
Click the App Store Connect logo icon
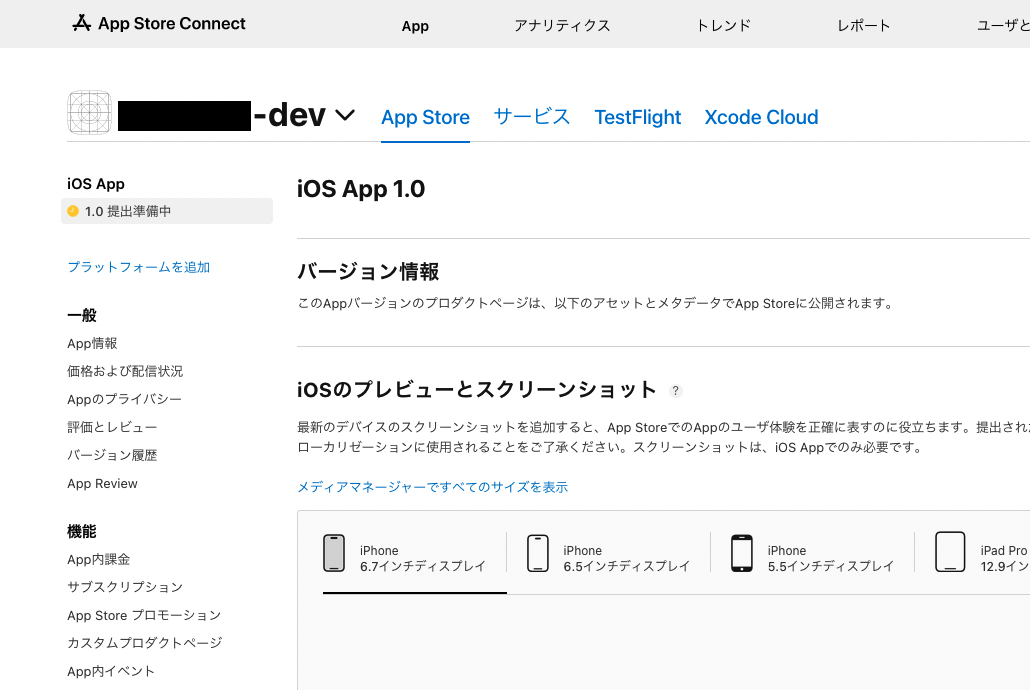click(x=76, y=22)
